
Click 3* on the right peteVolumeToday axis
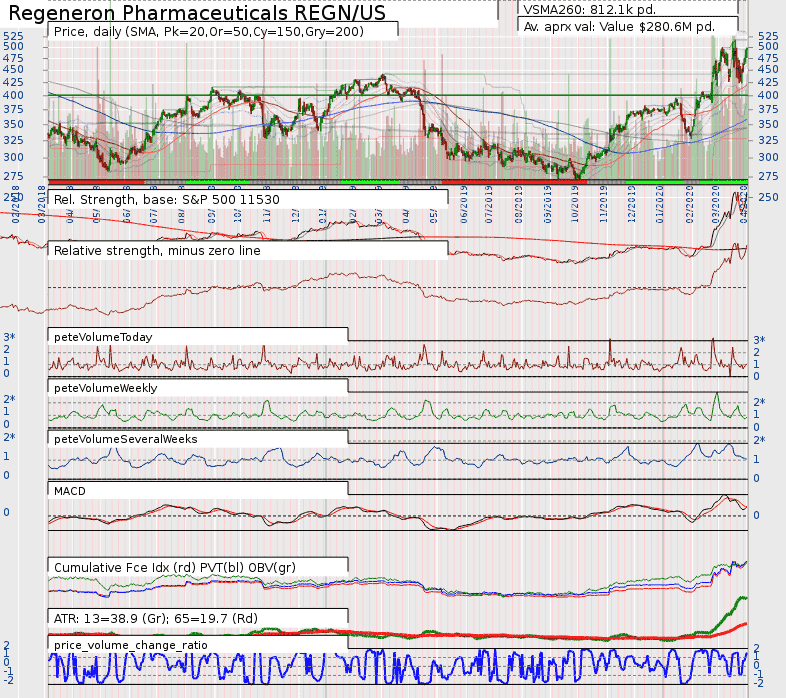point(759,340)
